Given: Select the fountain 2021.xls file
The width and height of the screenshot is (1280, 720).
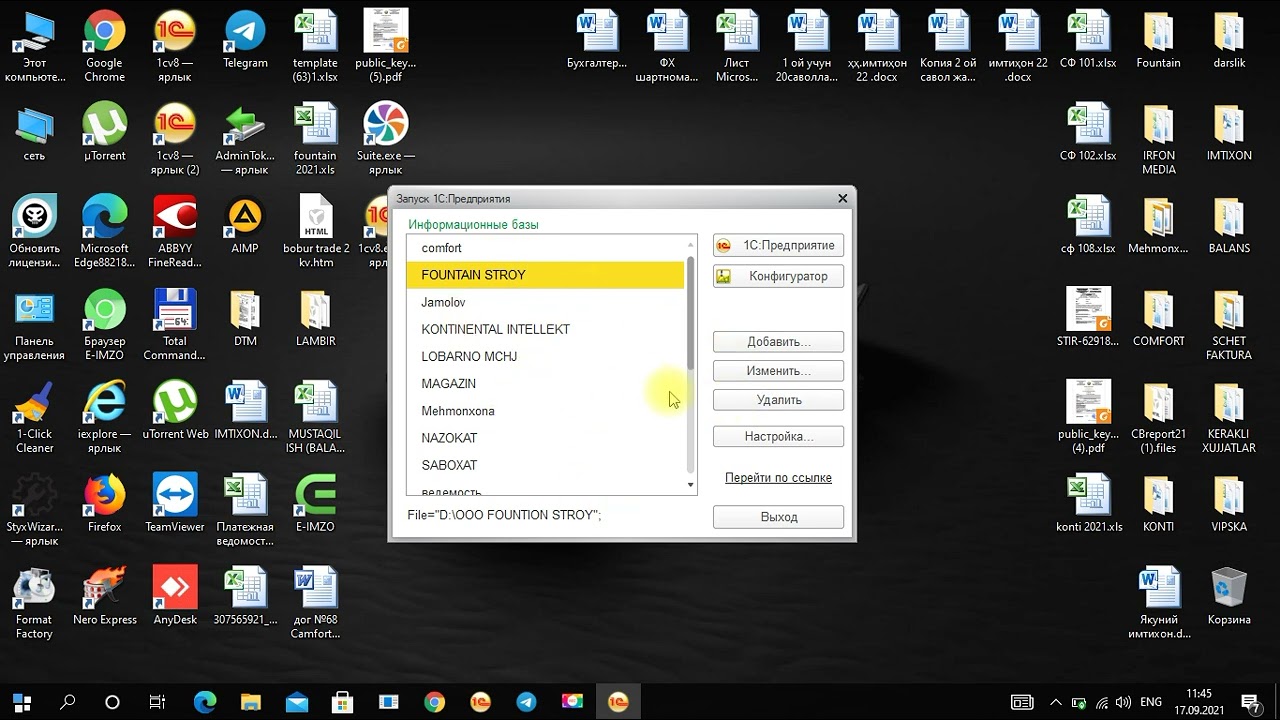Looking at the screenshot, I should coord(316,140).
